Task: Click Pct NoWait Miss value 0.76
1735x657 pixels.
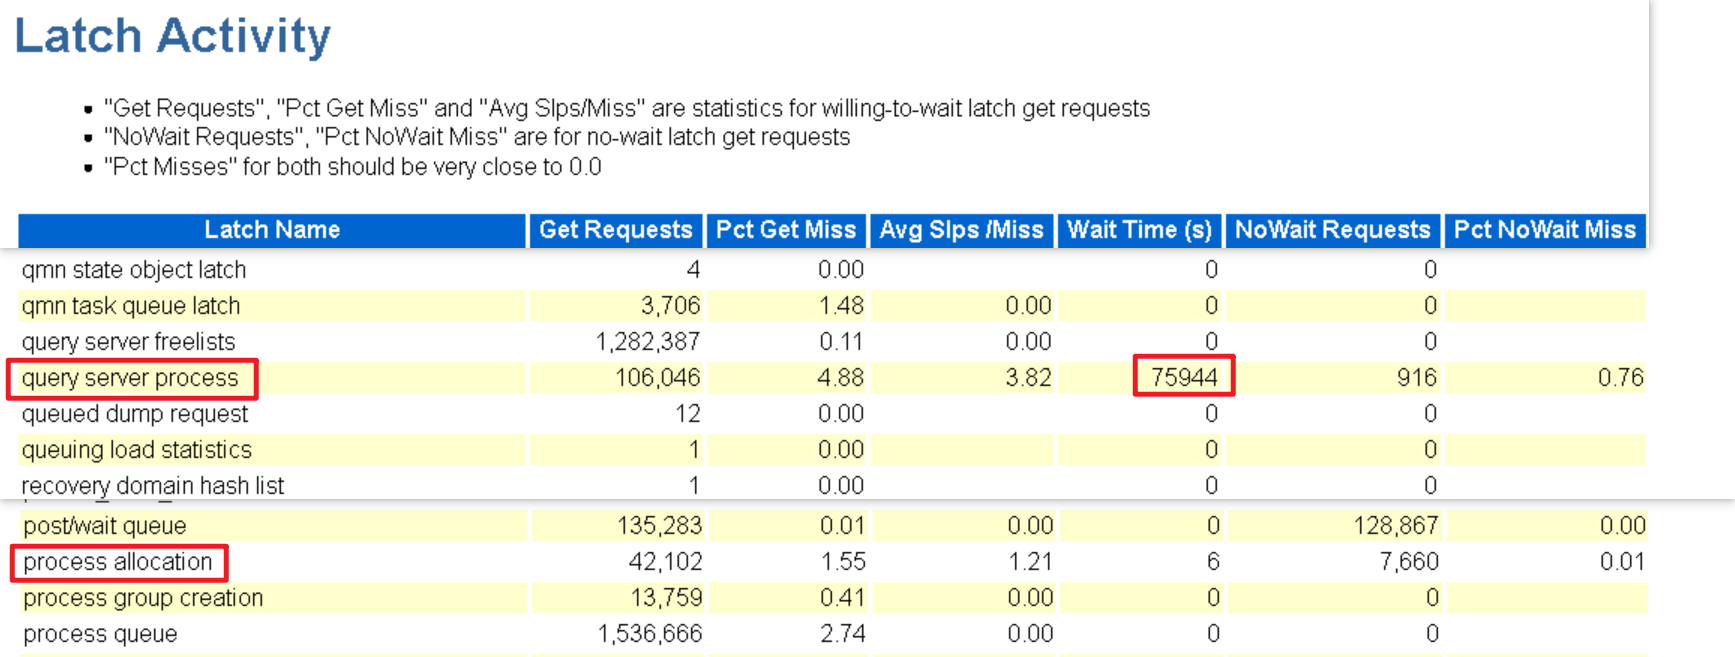Action: coord(1621,378)
